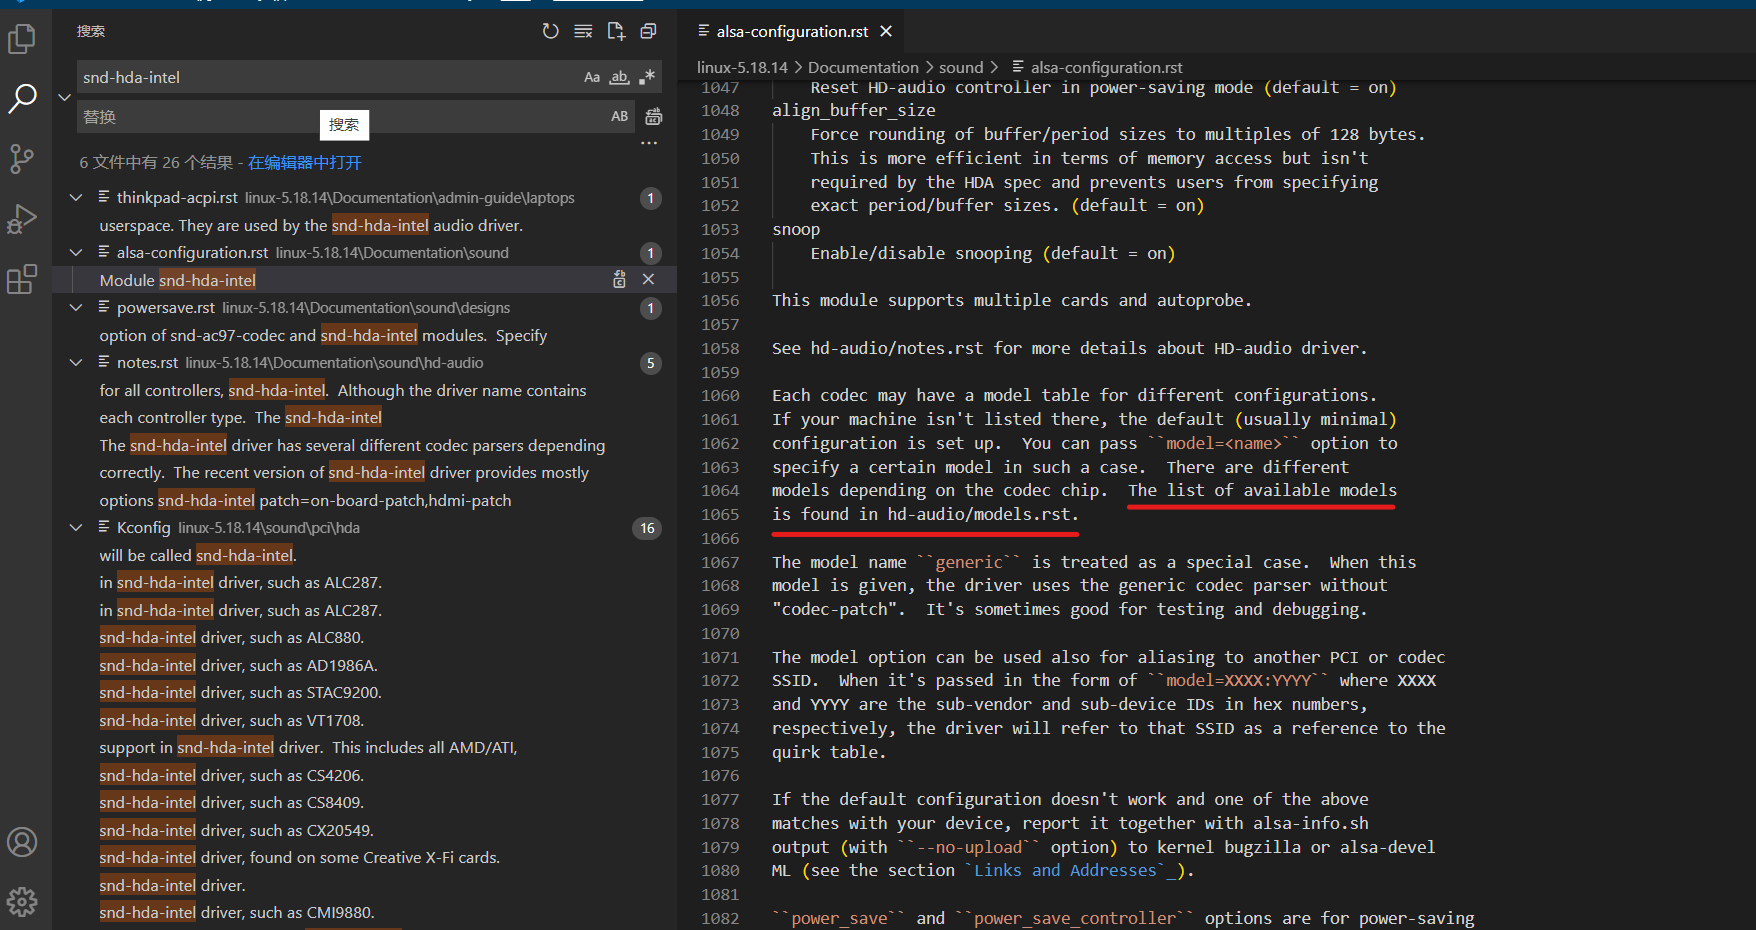Select the alsa-configuration.rst editor tab
The height and width of the screenshot is (930, 1756).
pos(792,32)
